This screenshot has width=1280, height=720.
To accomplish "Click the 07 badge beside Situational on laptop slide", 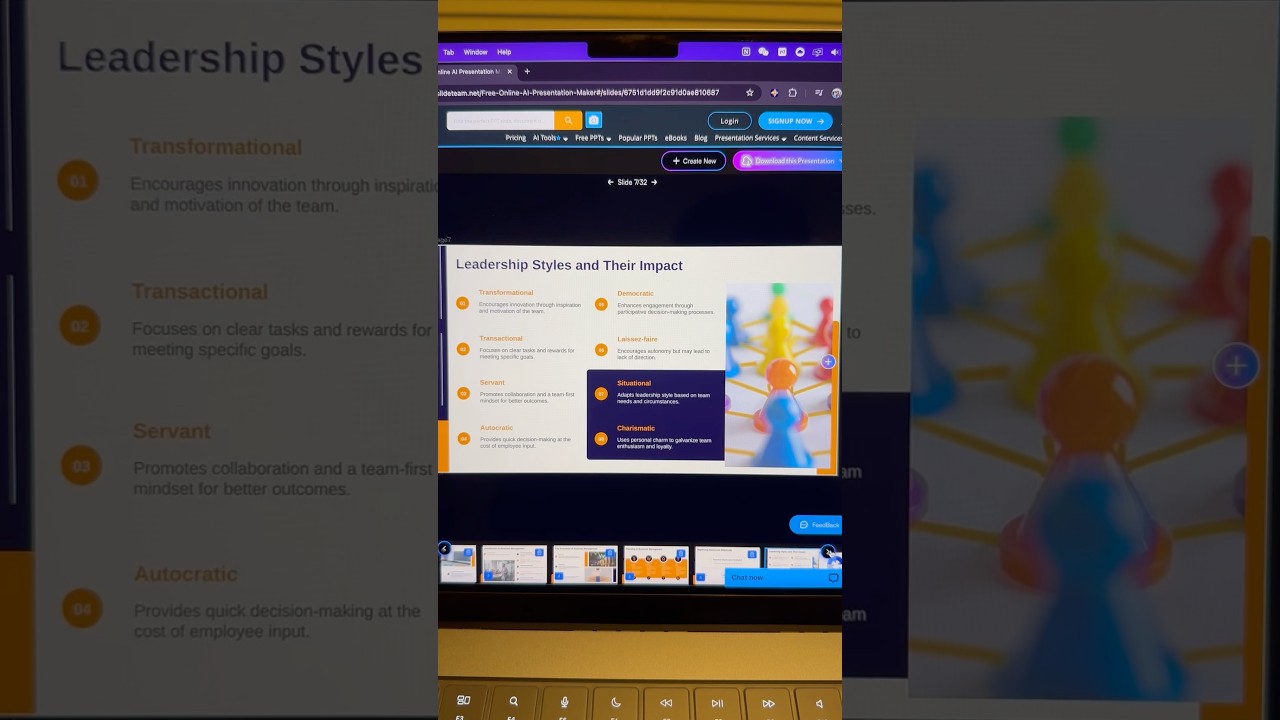I will 601,394.
